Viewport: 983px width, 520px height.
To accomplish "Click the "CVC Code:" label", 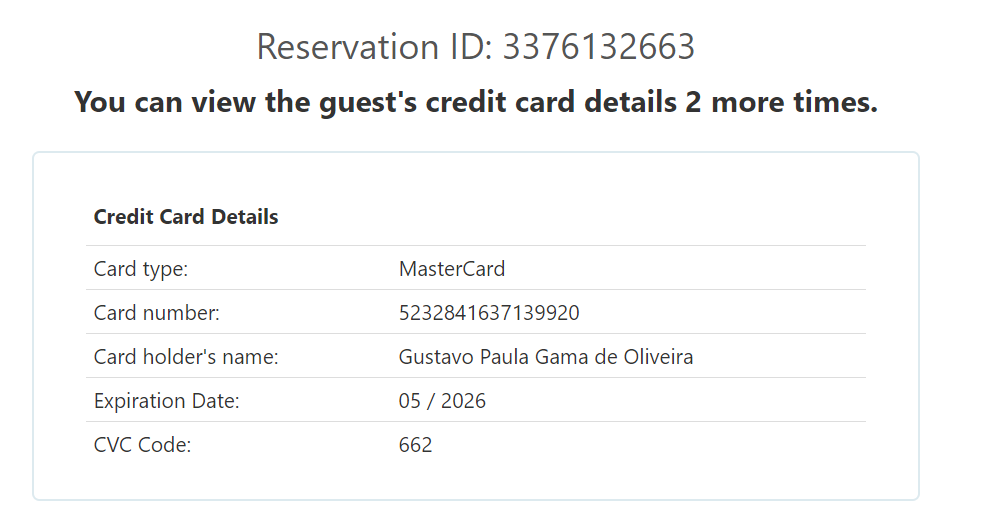I will coord(142,445).
